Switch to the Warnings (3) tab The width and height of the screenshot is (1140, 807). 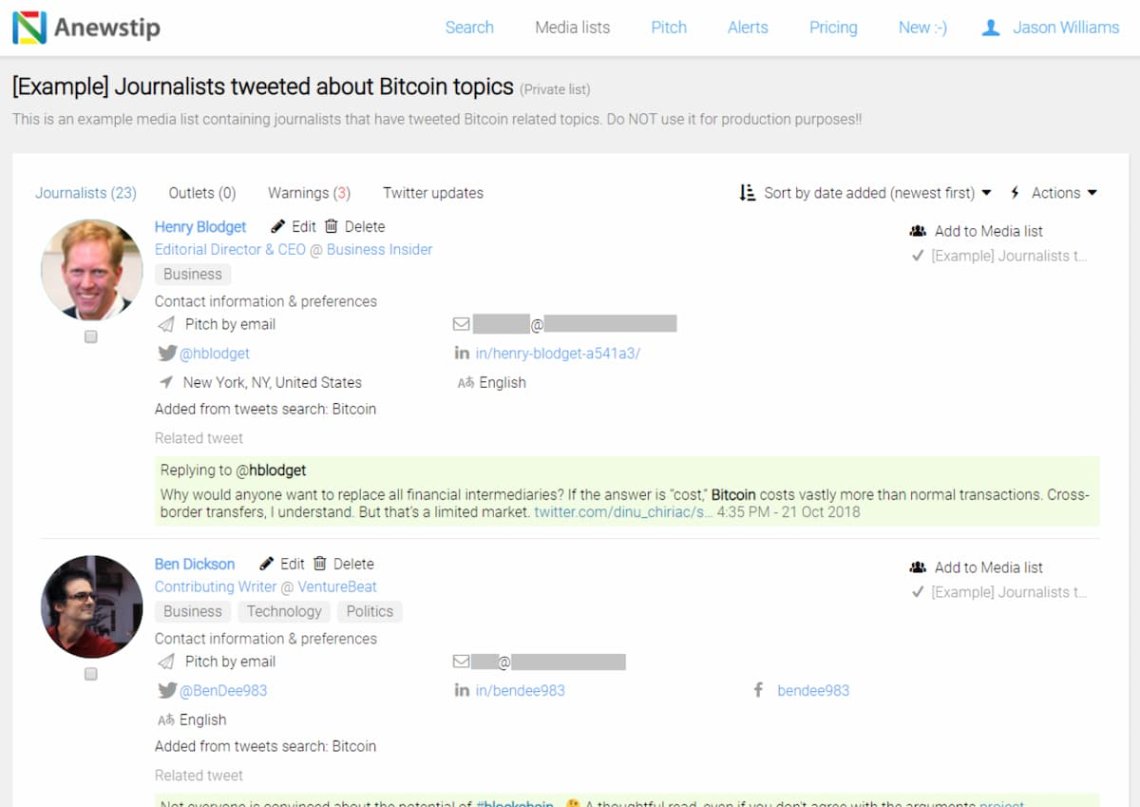(308, 193)
